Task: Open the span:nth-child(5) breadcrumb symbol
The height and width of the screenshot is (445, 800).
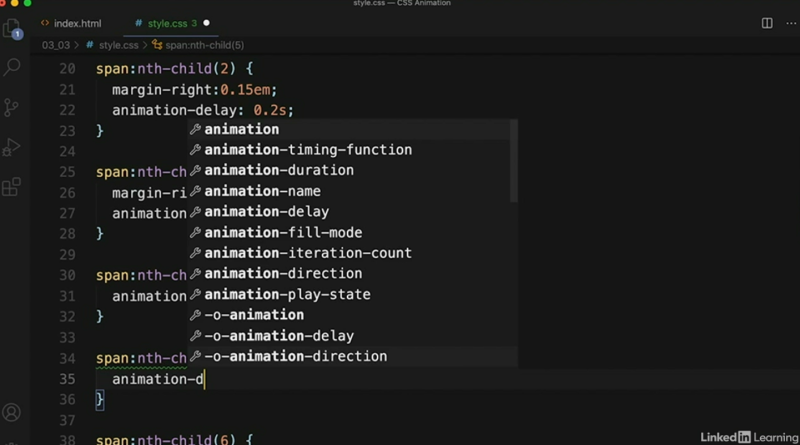Action: [205, 45]
